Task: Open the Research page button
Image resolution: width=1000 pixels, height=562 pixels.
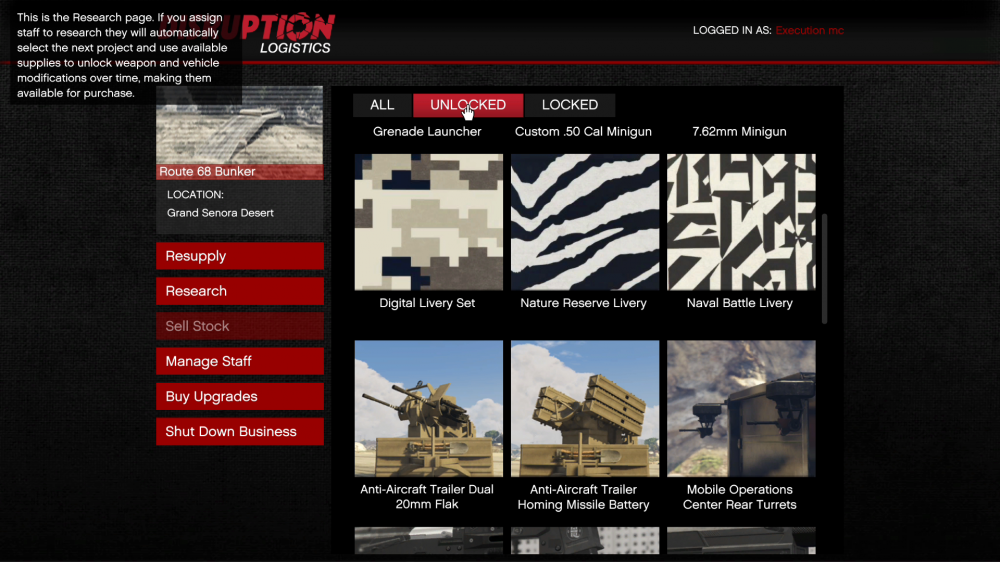Action: [x=240, y=291]
